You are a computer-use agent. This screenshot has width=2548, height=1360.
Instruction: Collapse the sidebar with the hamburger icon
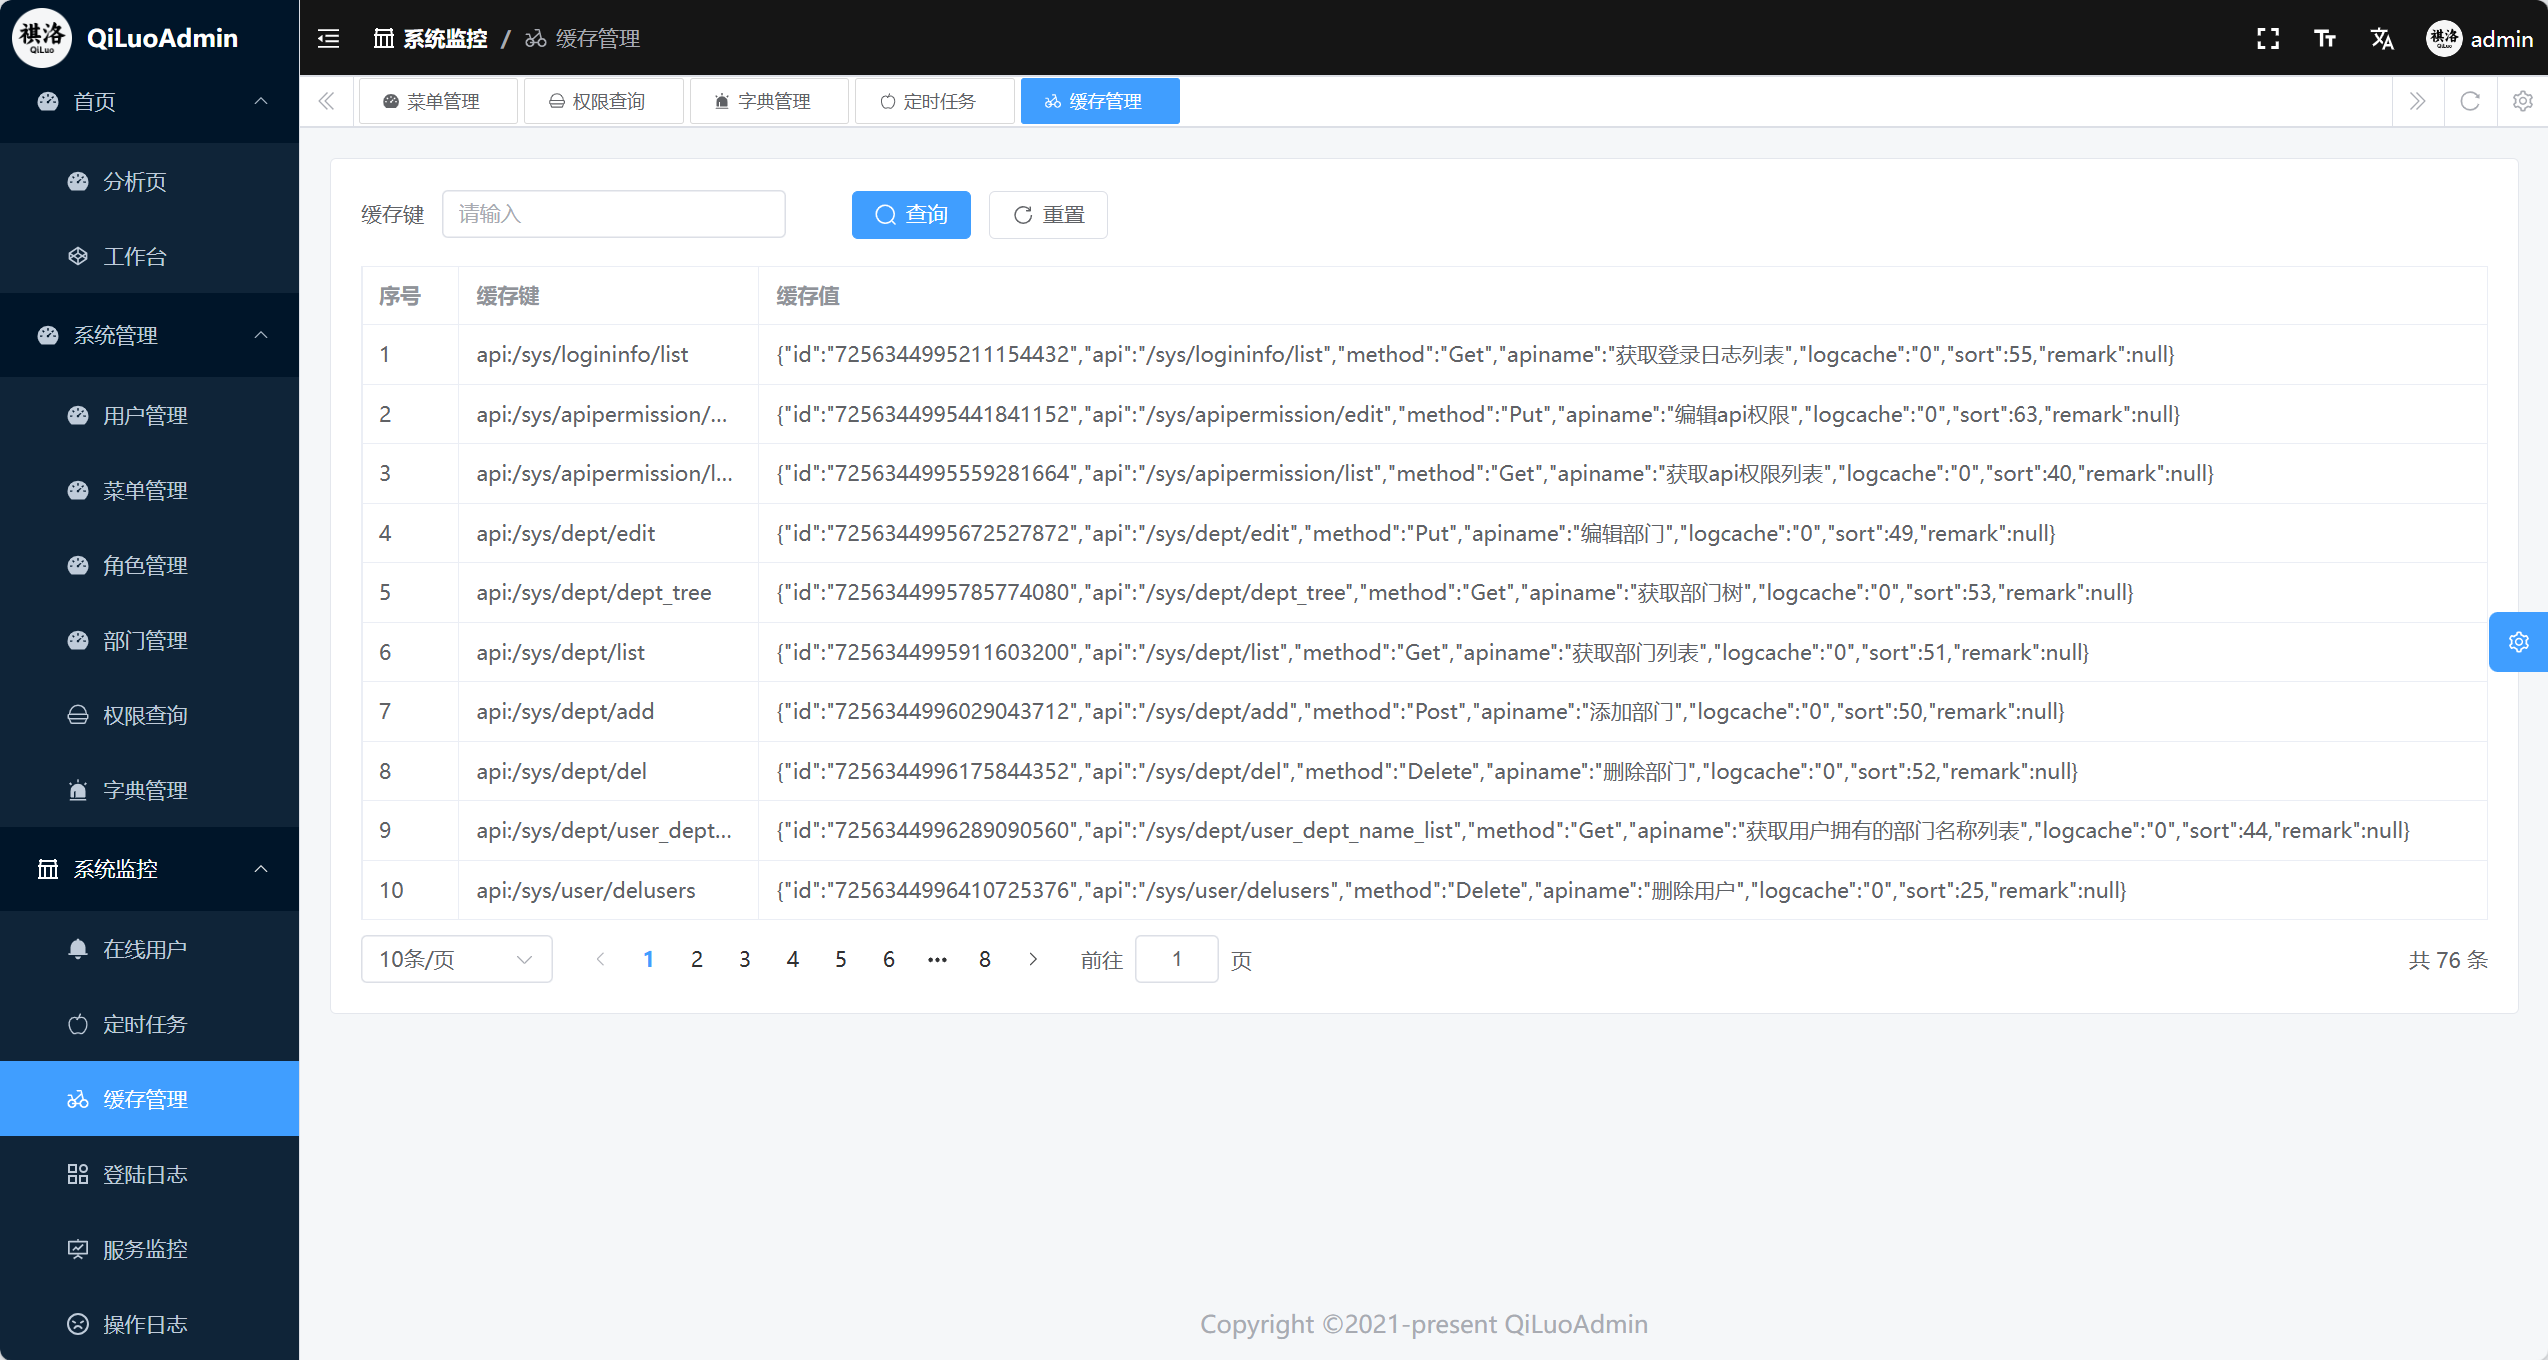click(x=329, y=39)
